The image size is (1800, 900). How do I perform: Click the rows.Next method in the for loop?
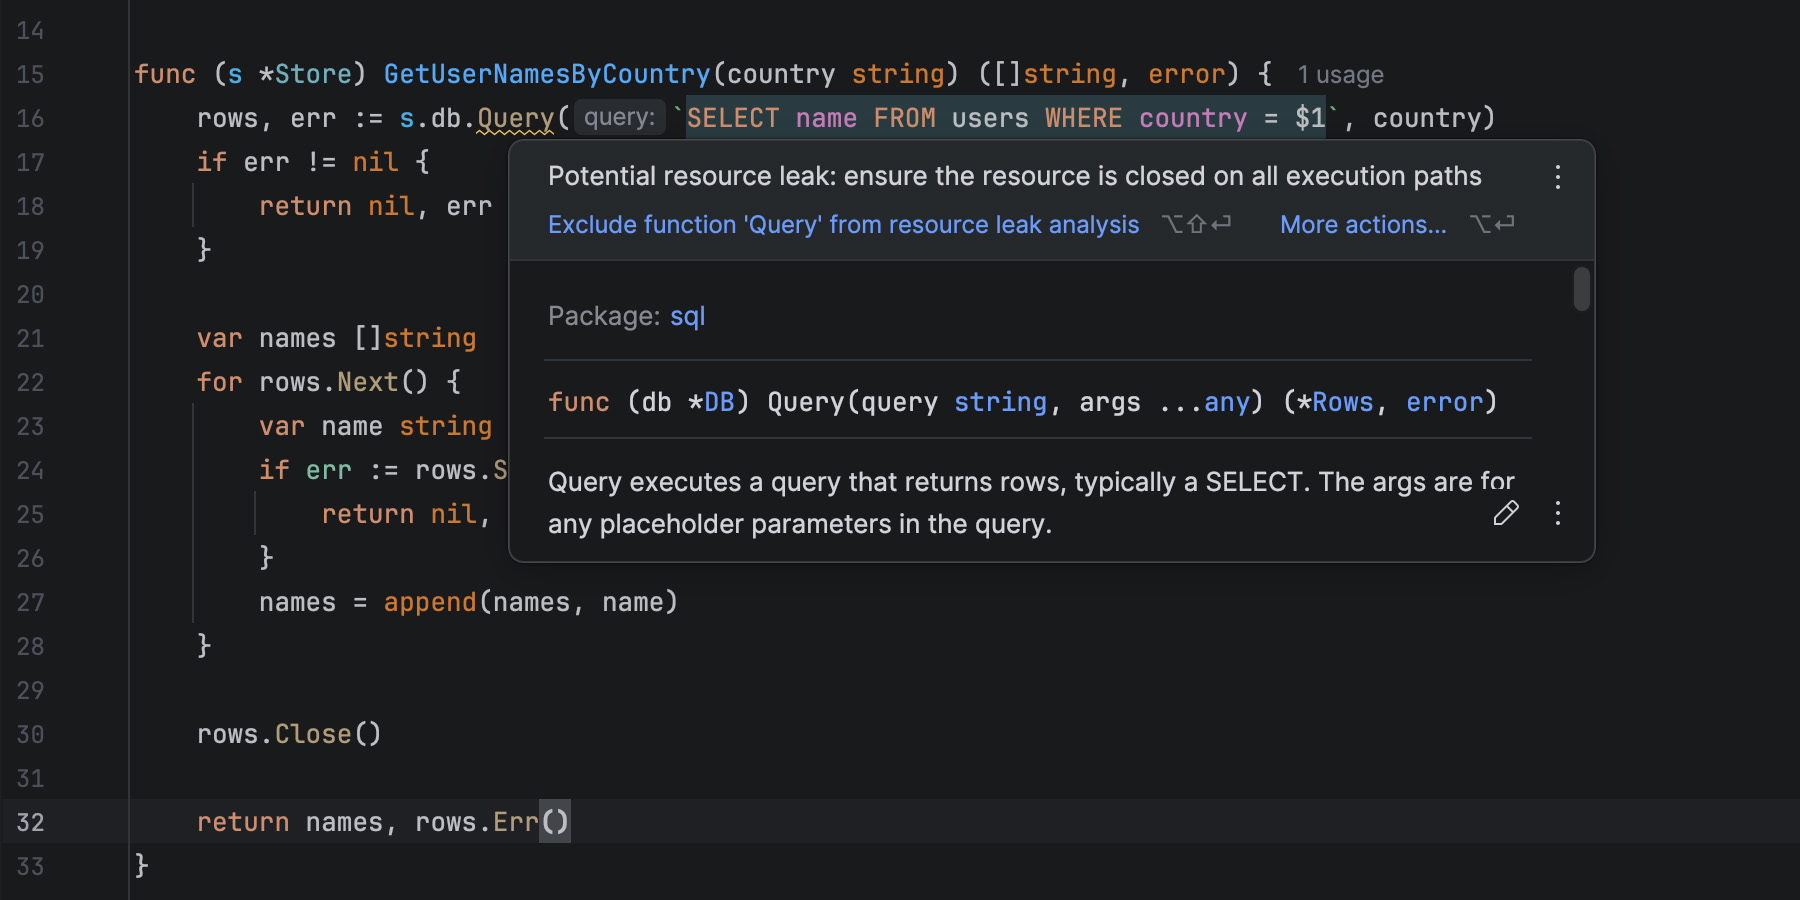click(x=367, y=382)
